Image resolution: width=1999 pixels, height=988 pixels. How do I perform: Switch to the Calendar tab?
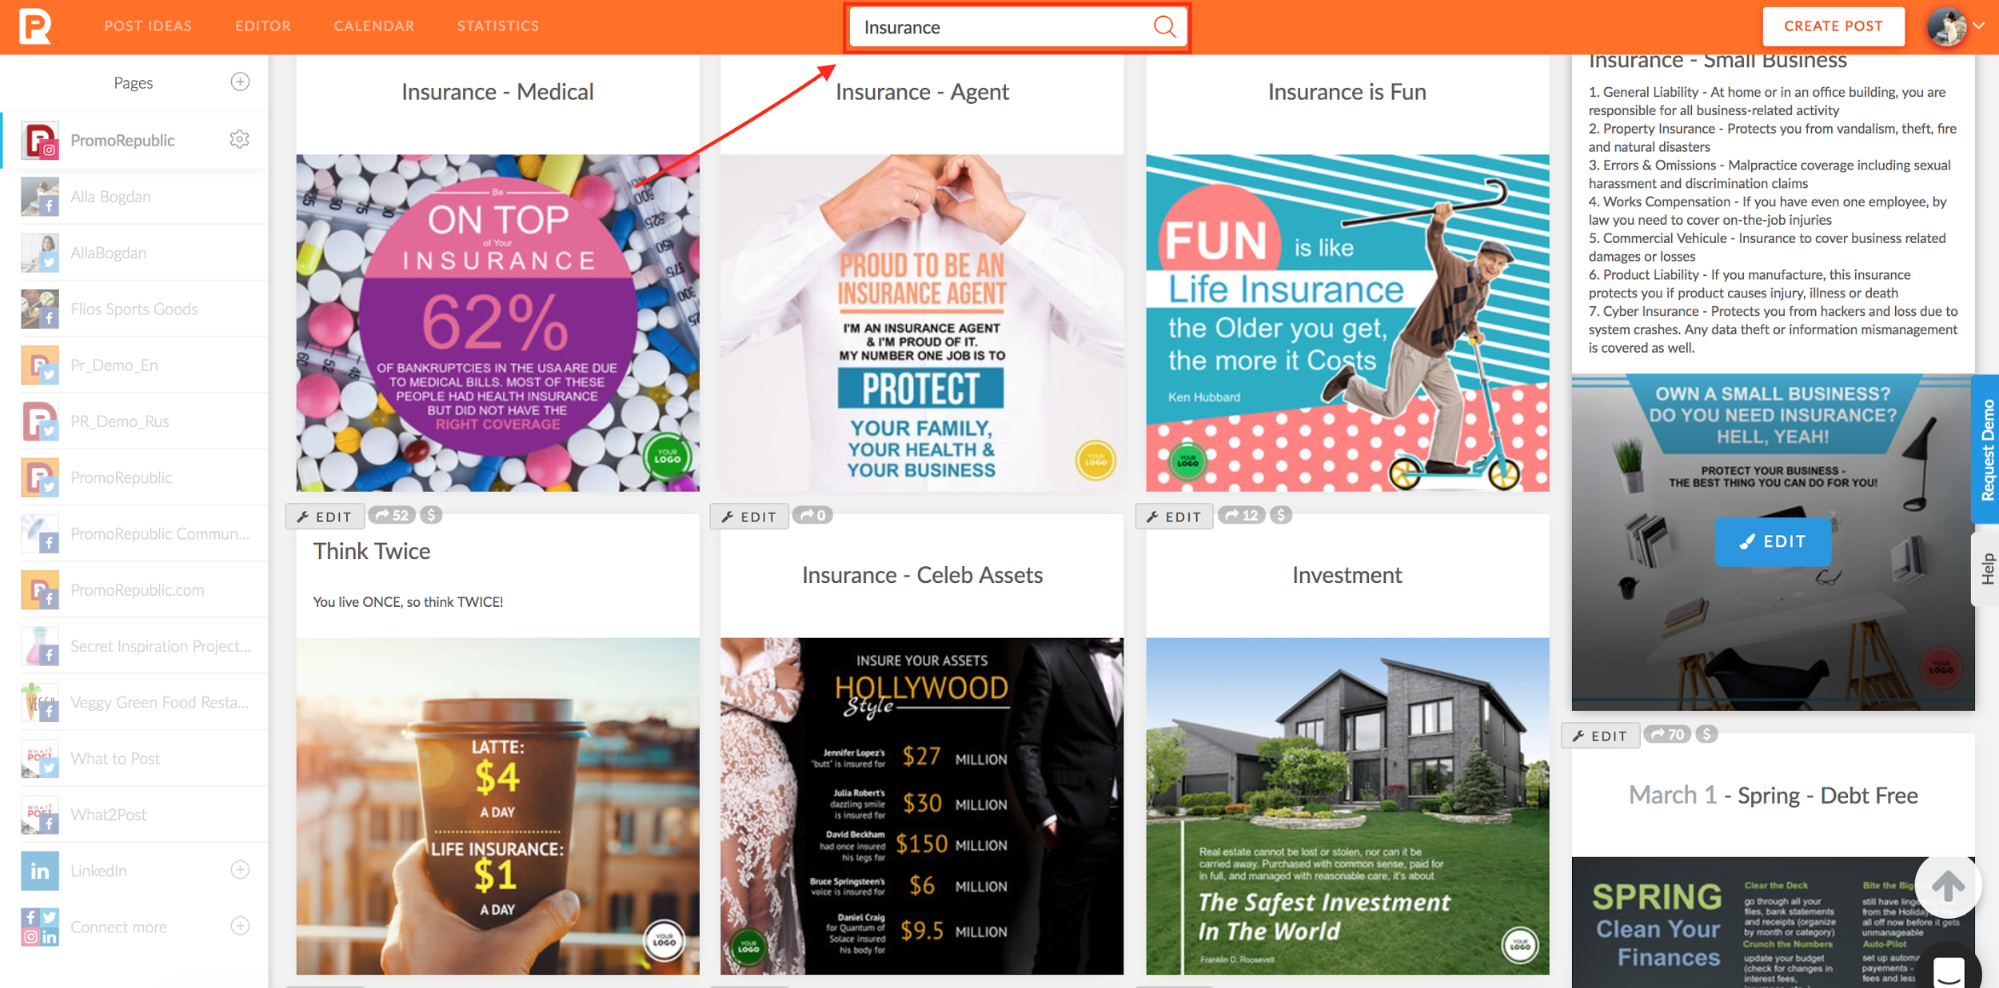coord(374,26)
